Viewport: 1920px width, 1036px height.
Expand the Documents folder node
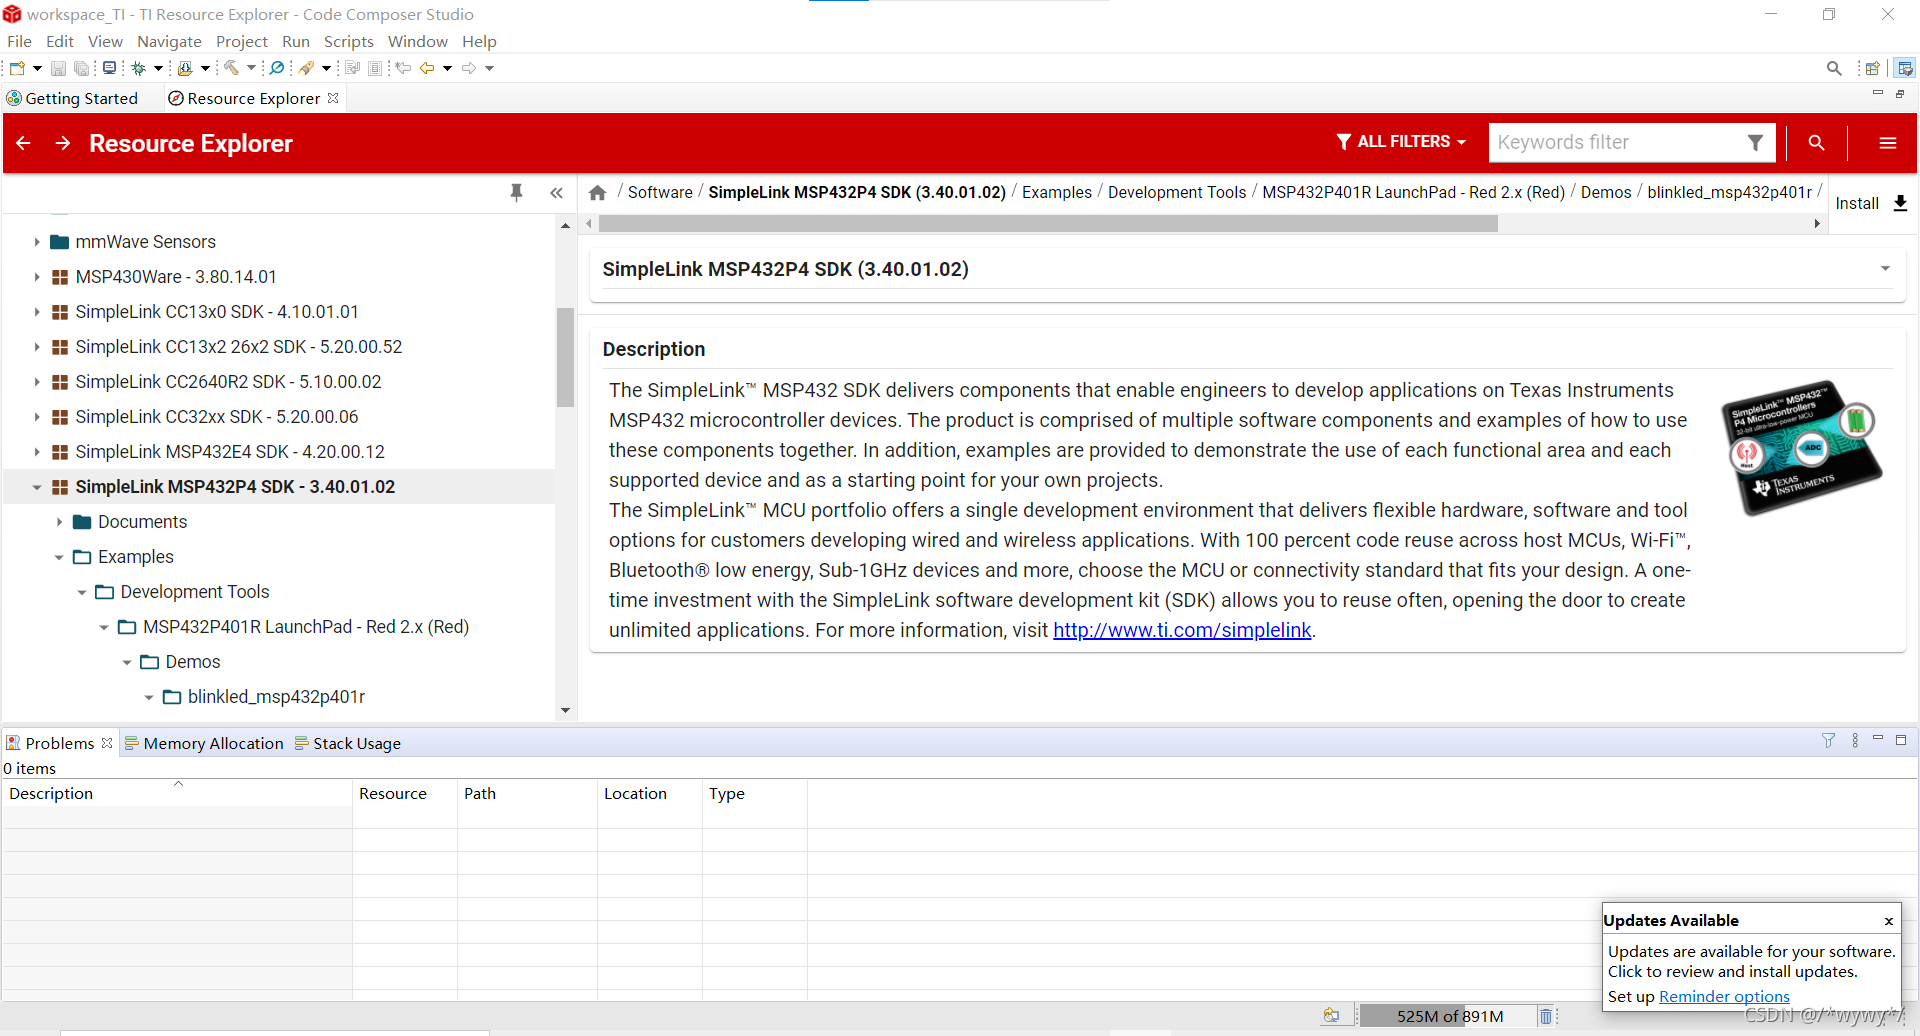click(x=59, y=522)
